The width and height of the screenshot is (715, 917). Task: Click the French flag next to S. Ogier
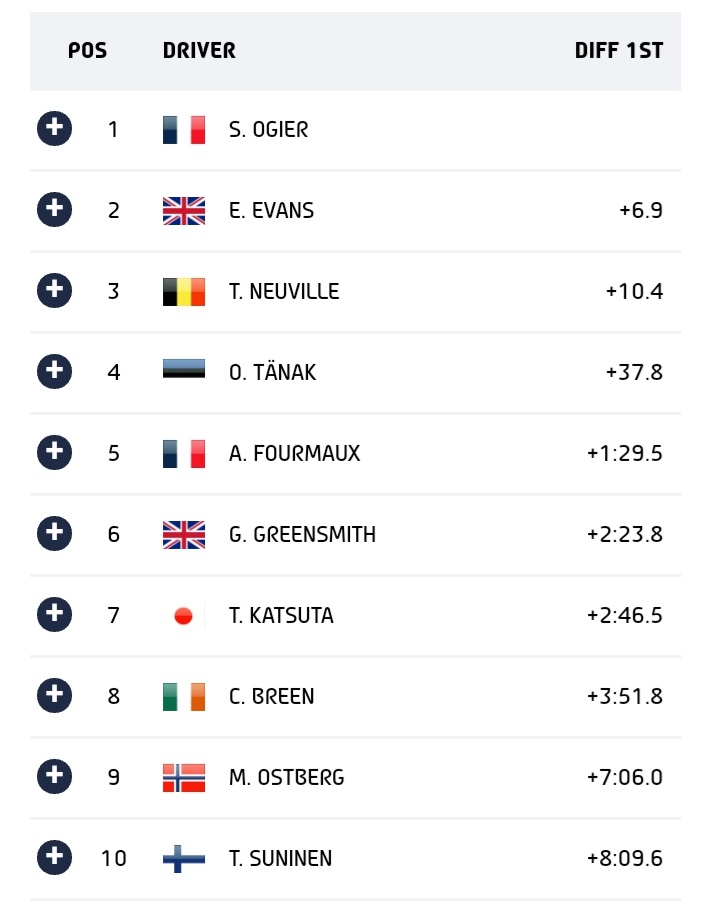click(x=184, y=130)
